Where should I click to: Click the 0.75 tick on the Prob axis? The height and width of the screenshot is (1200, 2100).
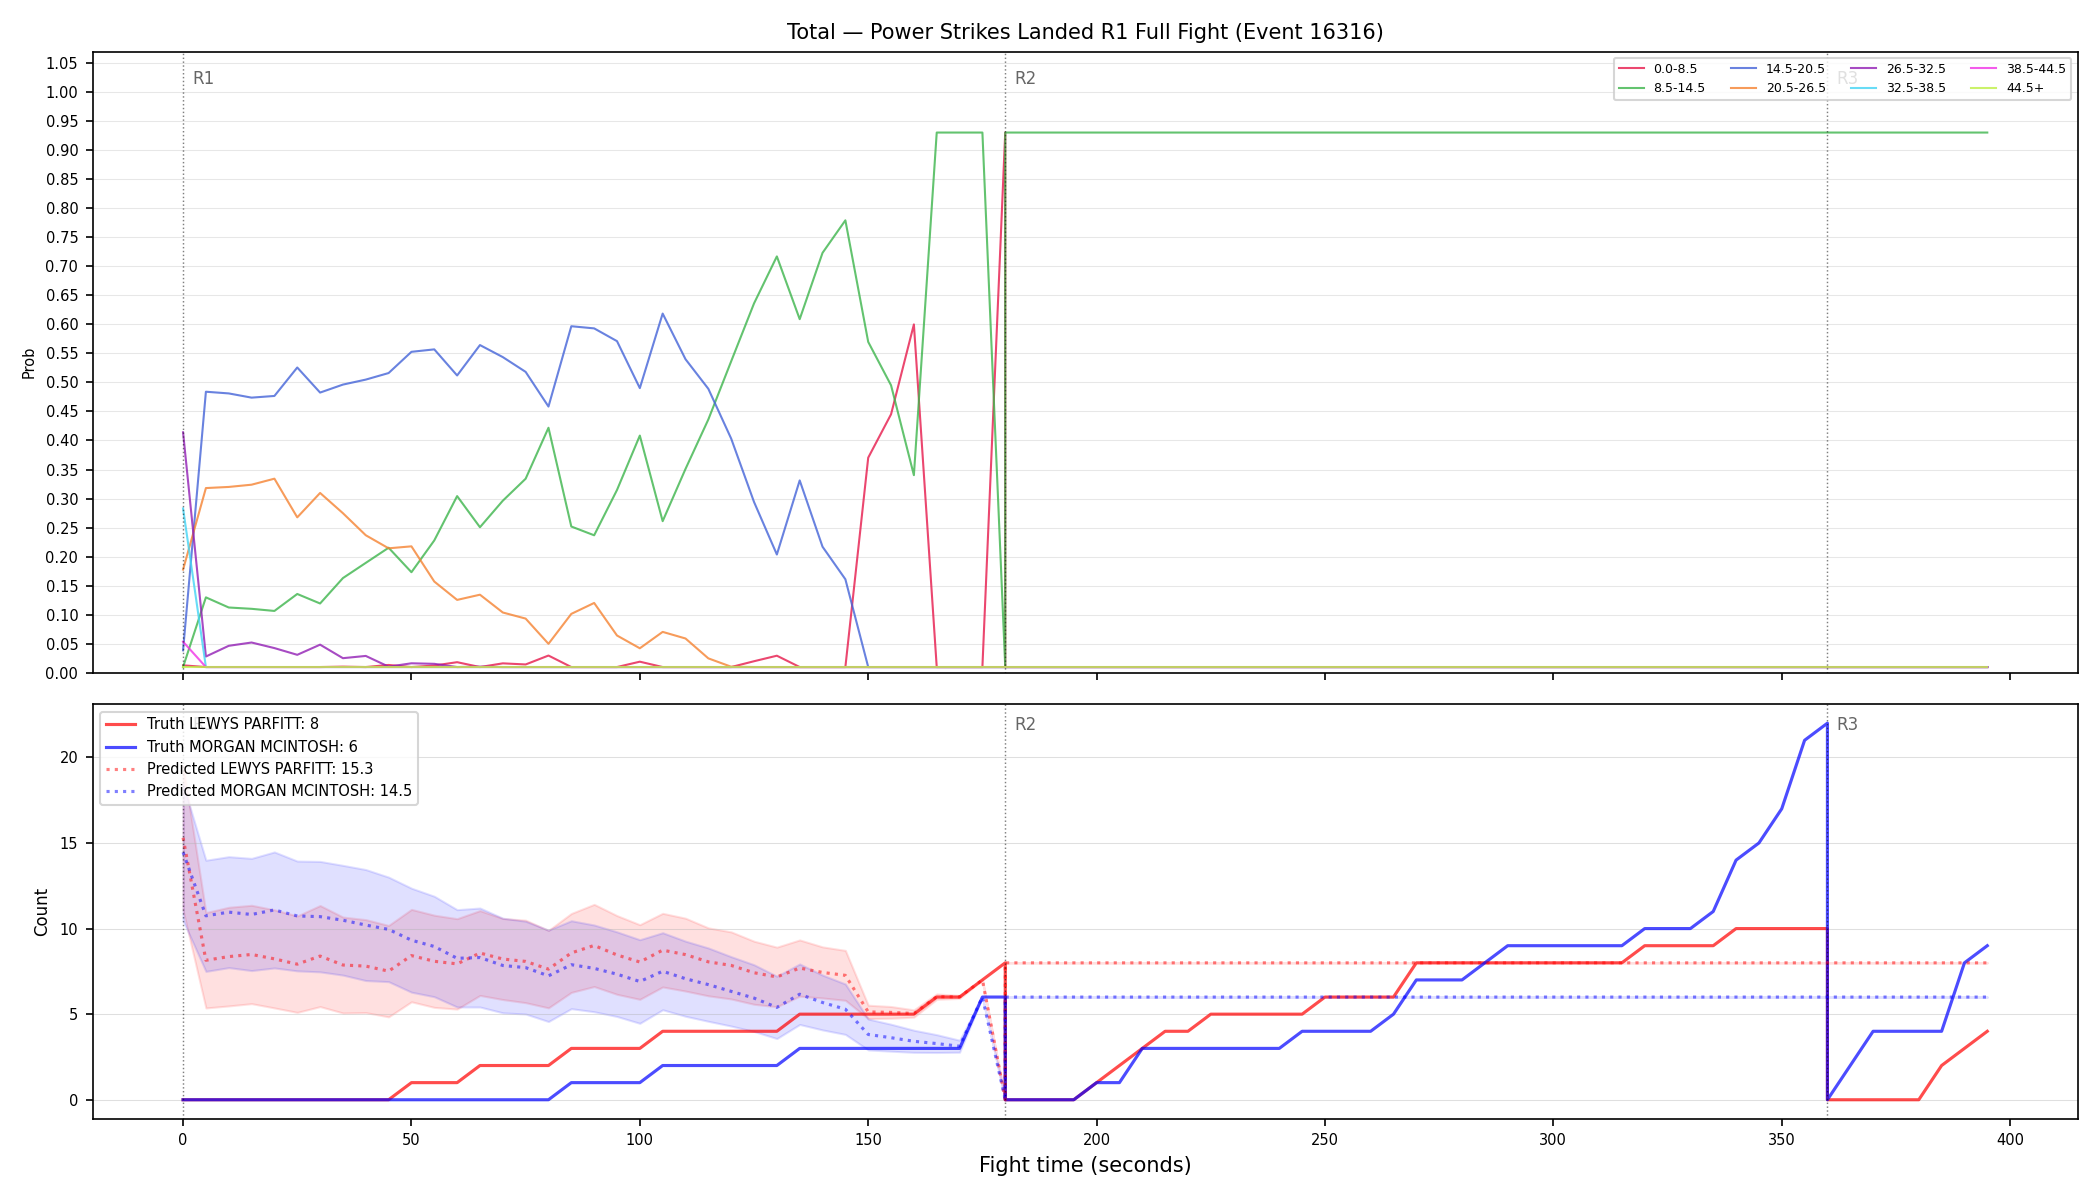click(x=61, y=237)
